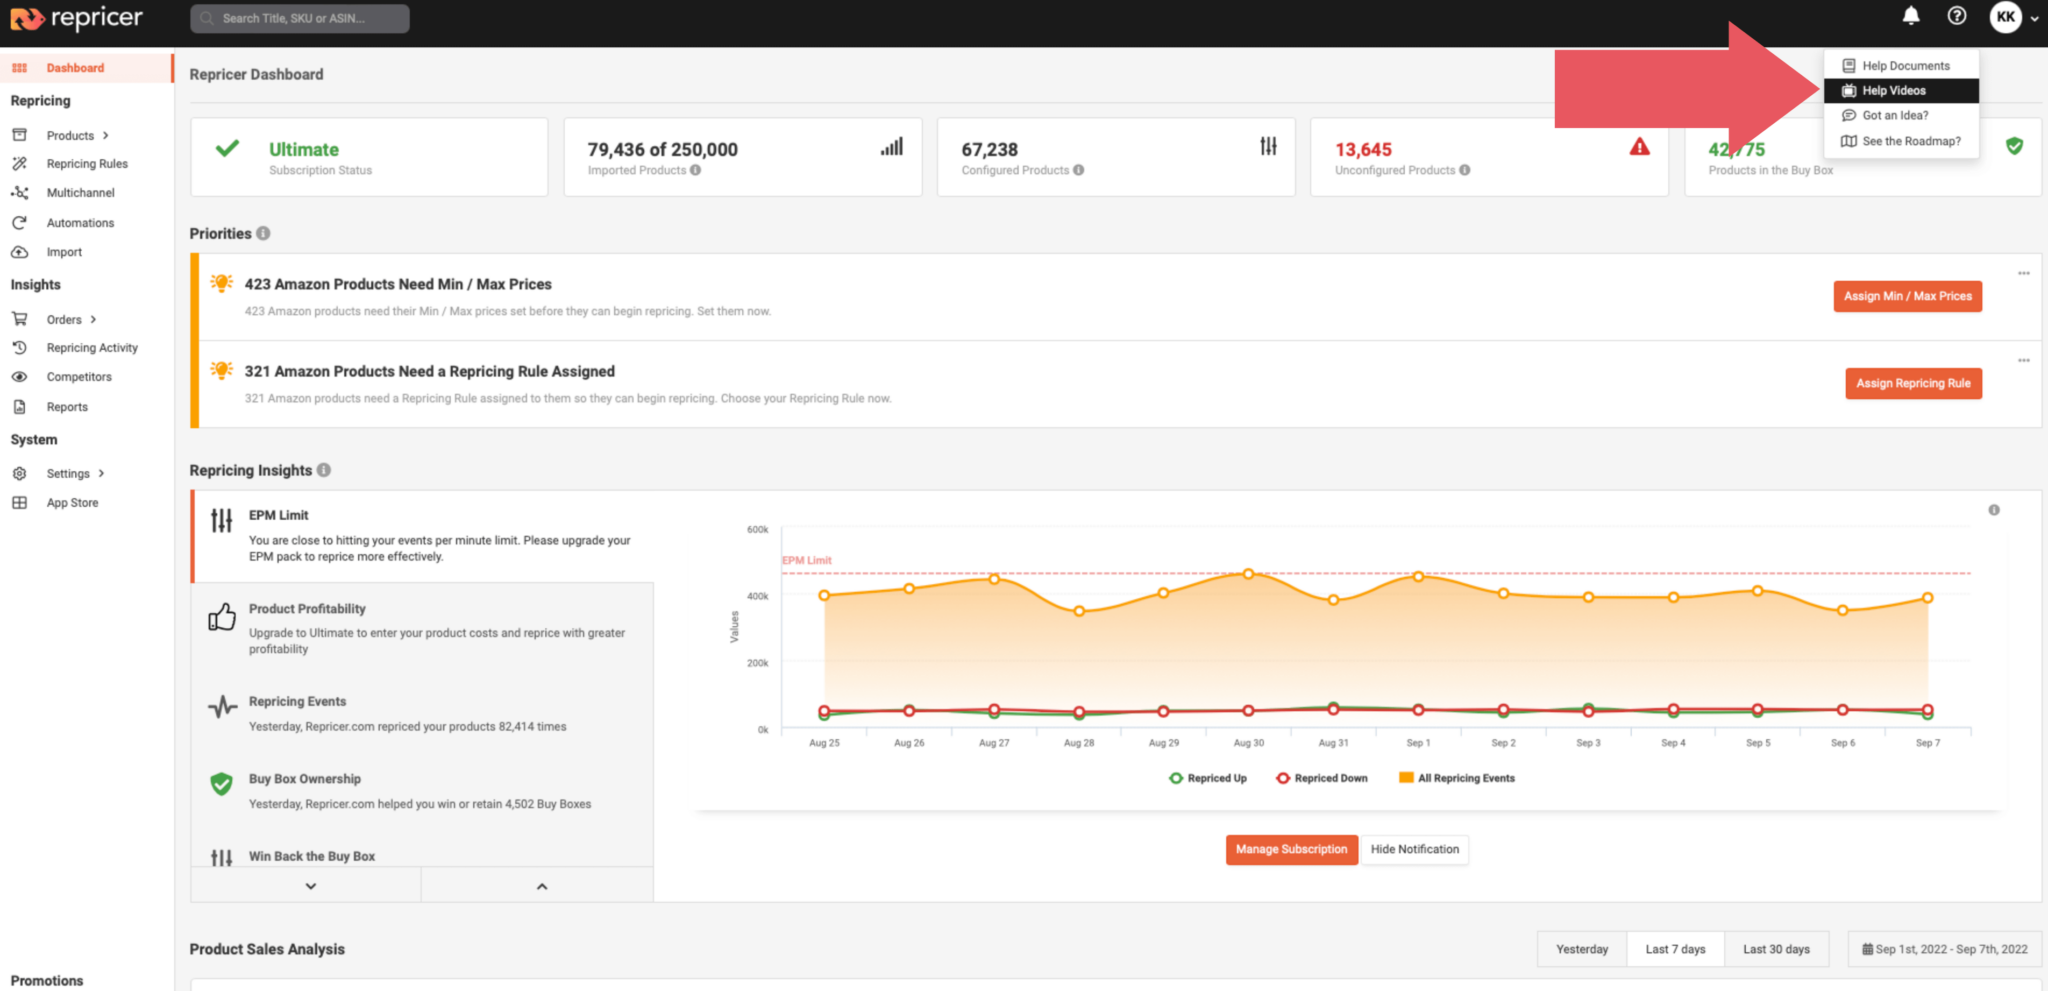Open Competitors page from the sidebar

click(79, 377)
